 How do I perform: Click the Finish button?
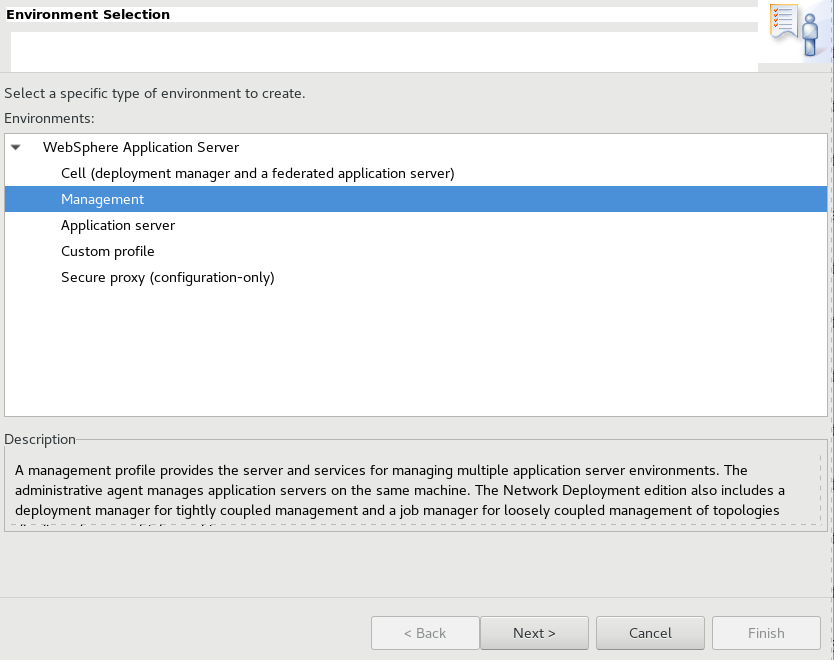click(766, 633)
